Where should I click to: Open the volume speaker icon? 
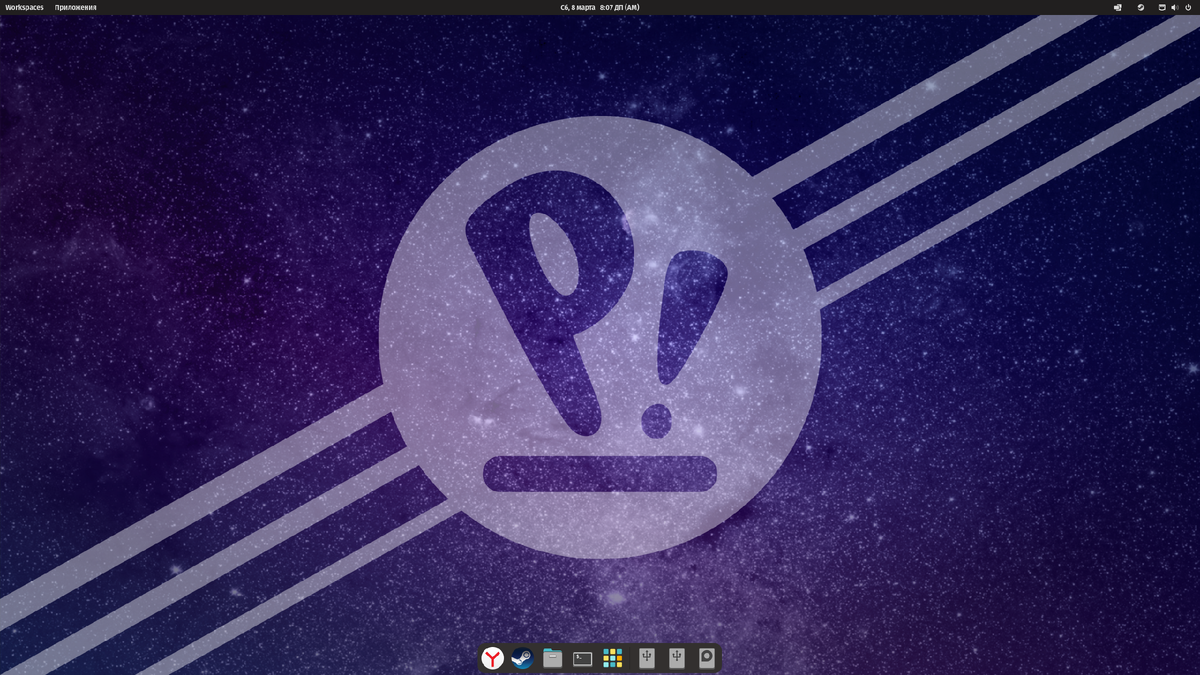coord(1174,7)
